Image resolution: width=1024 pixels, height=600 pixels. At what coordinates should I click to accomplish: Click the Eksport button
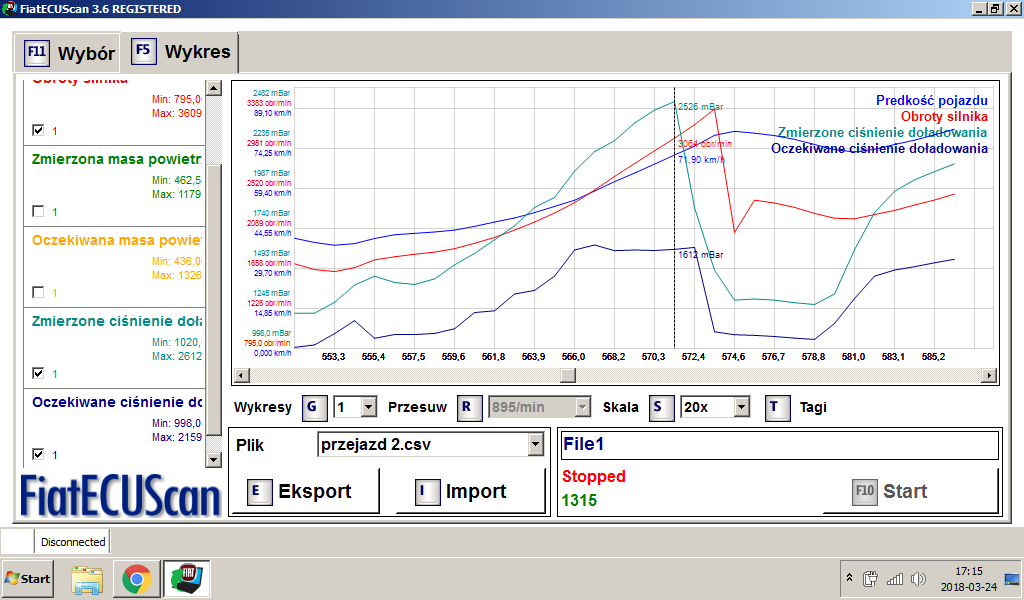(305, 491)
